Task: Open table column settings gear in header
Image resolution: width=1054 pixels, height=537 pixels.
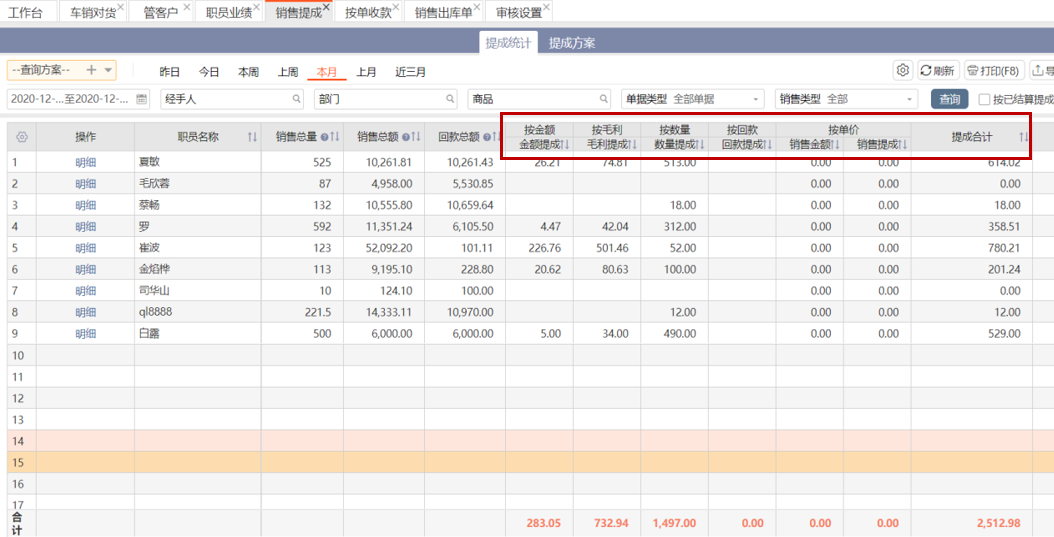Action: [21, 137]
